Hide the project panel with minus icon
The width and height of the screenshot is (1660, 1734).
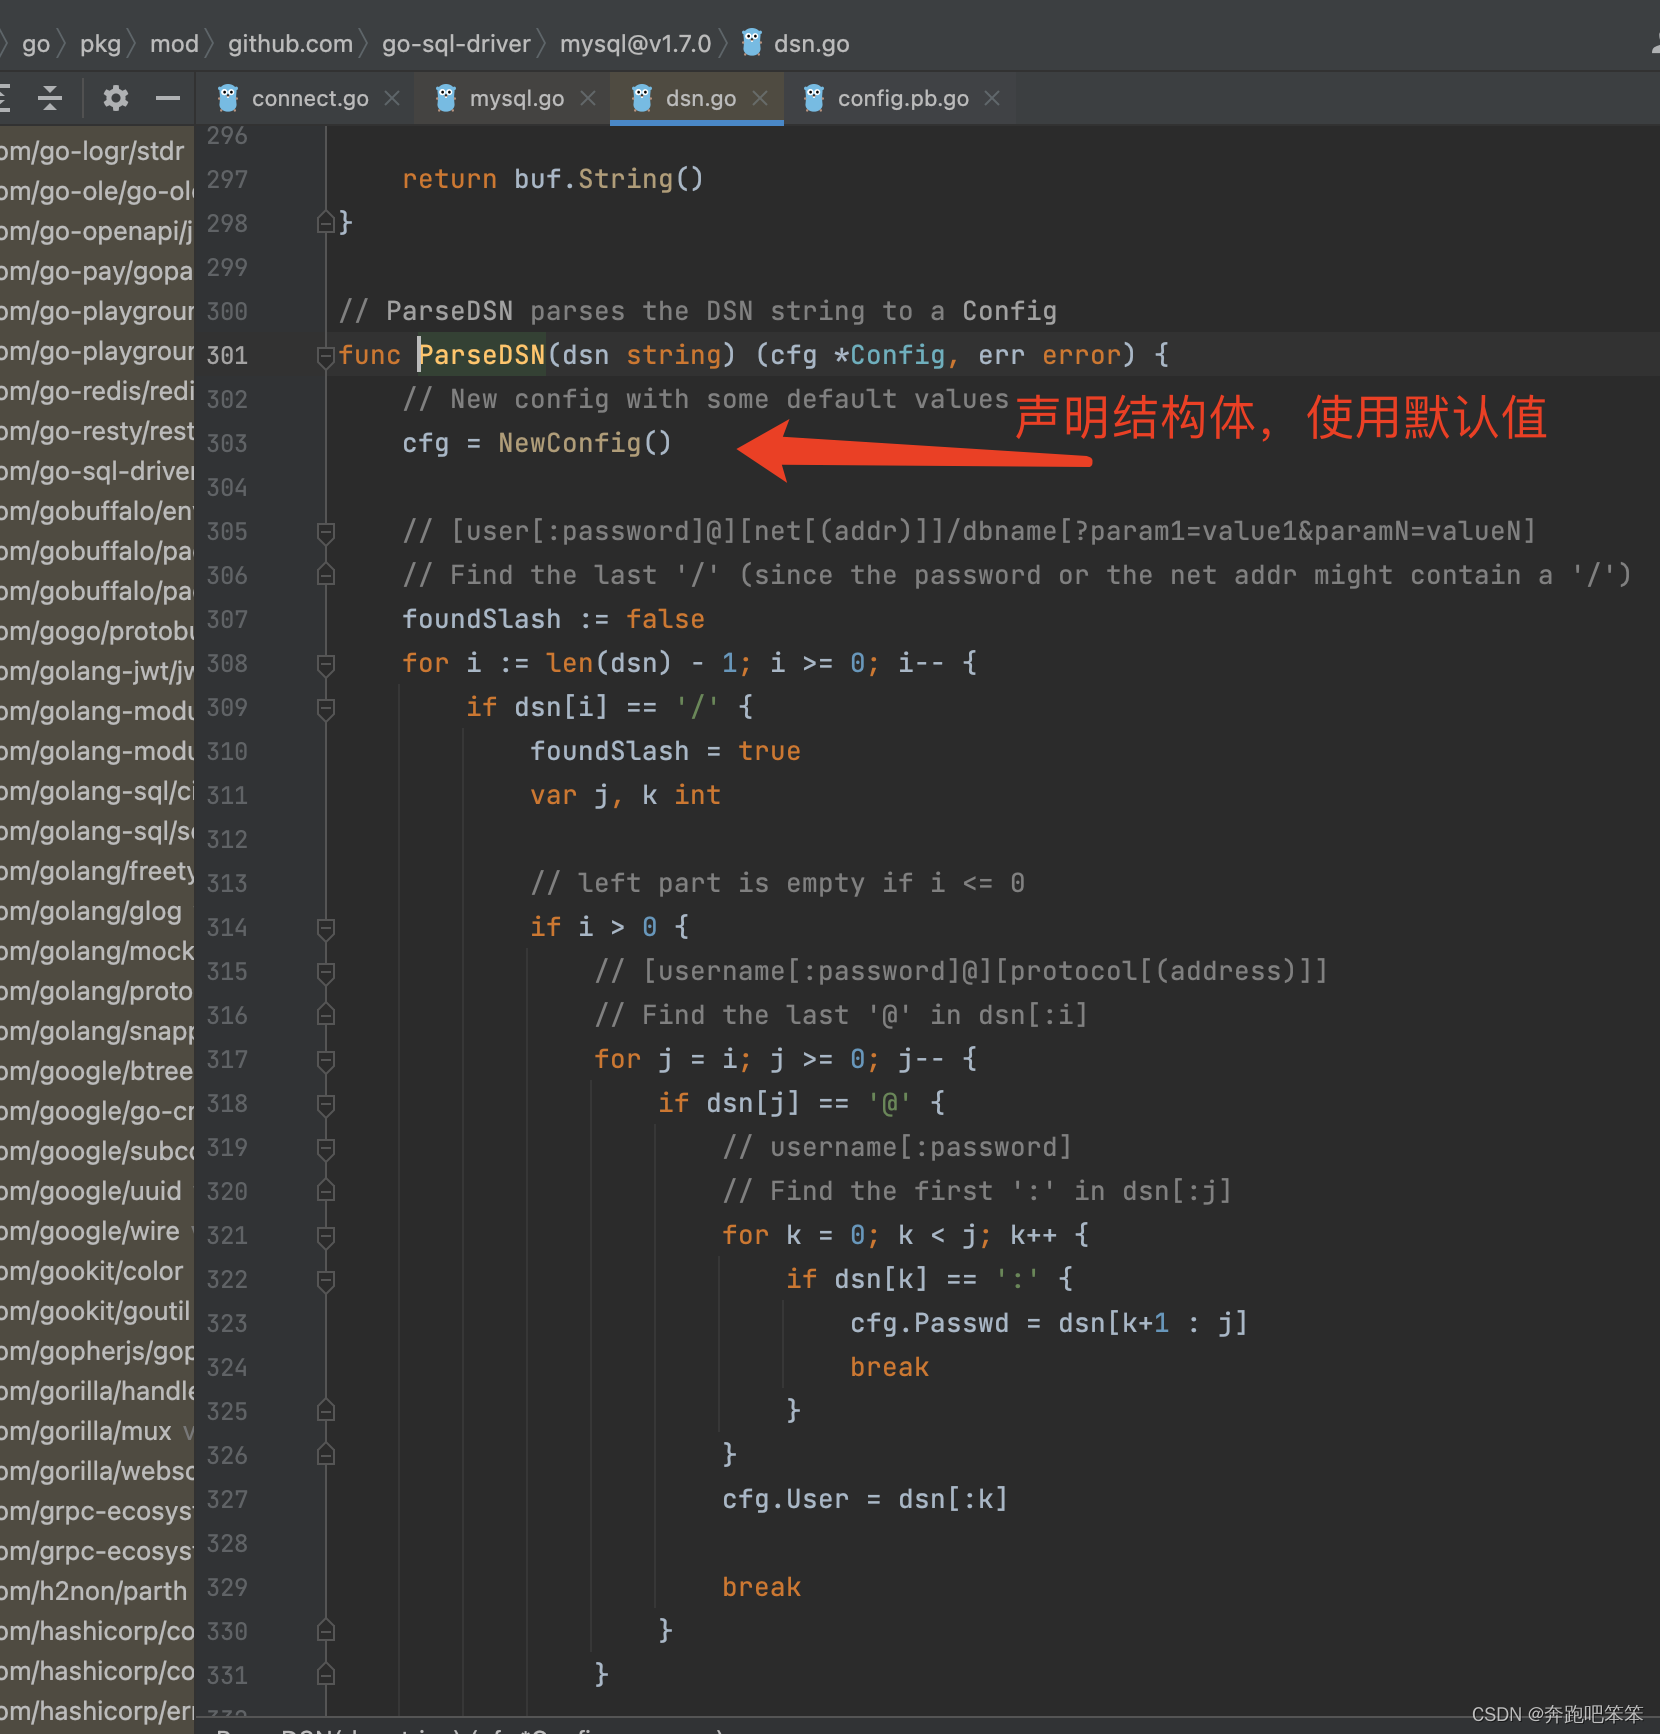(x=168, y=98)
